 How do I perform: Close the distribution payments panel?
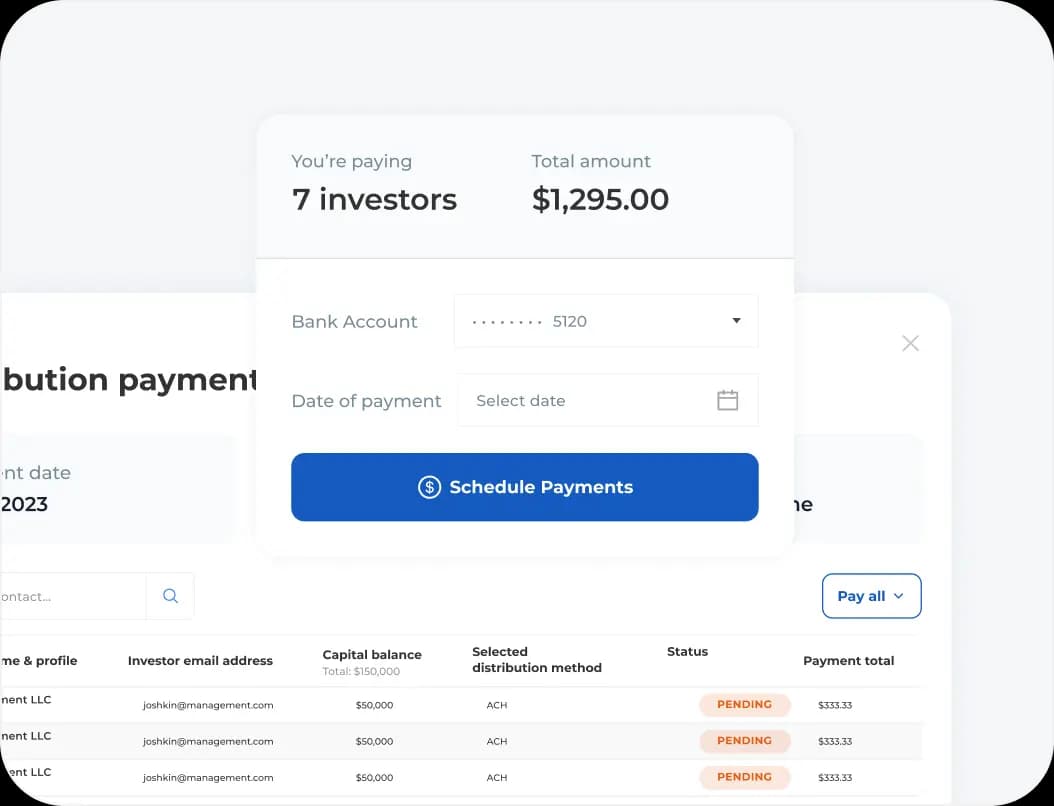click(x=910, y=343)
